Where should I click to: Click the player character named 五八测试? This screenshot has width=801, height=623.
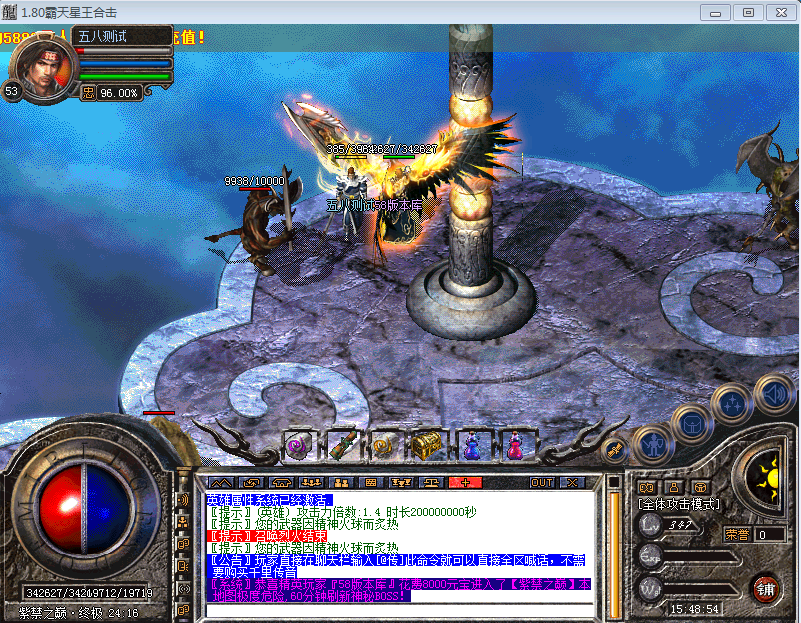click(x=350, y=202)
